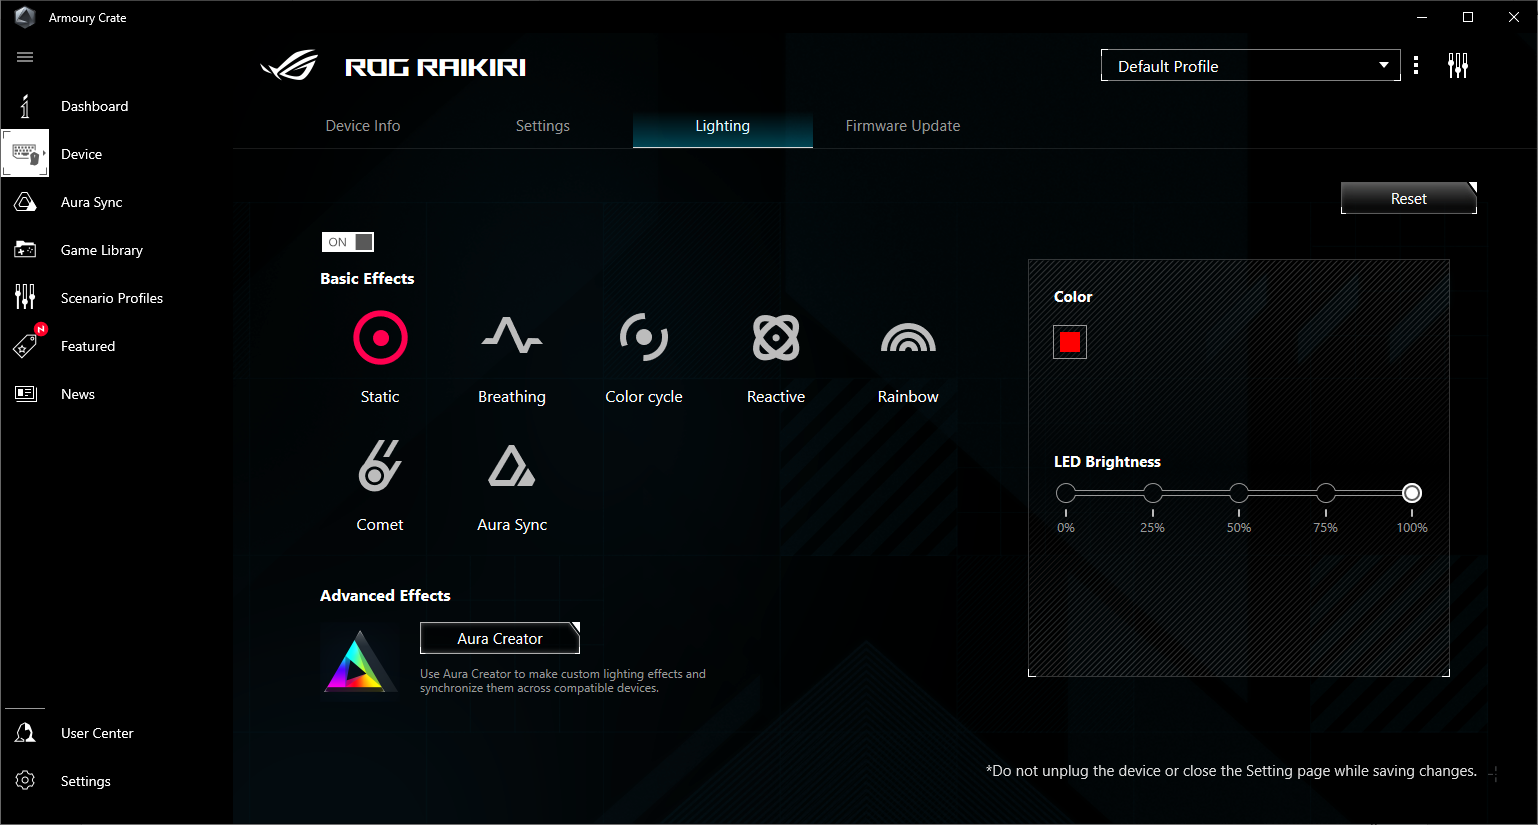Click the Game Library sidebar label
Screen dimensions: 1538x825
coord(102,250)
